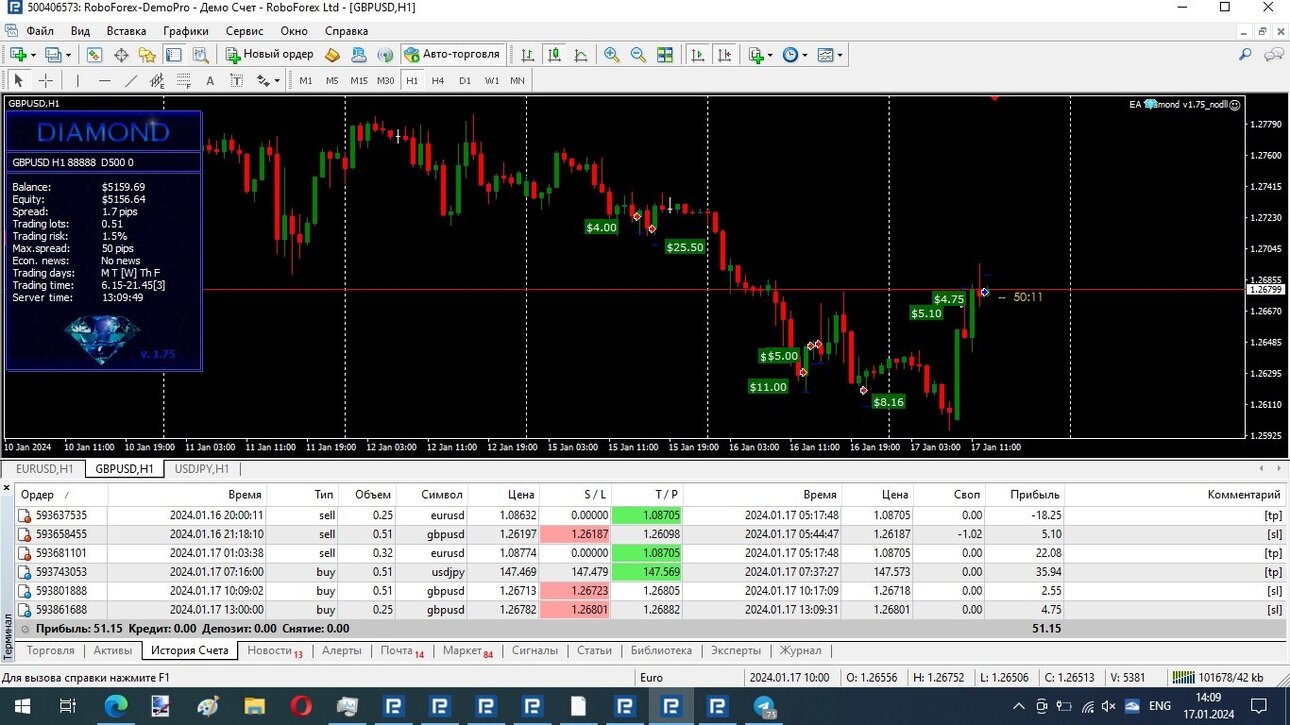Screen dimensions: 1290x725
Task: Open Telegram from the taskbar
Action: click(x=766, y=706)
